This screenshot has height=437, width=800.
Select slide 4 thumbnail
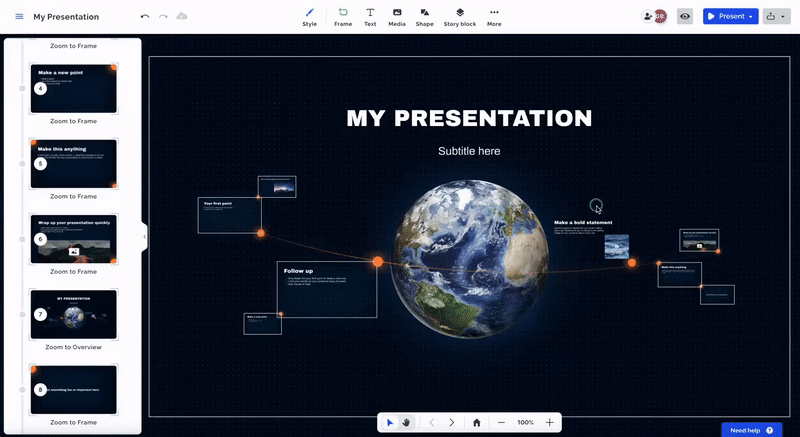pos(73,89)
